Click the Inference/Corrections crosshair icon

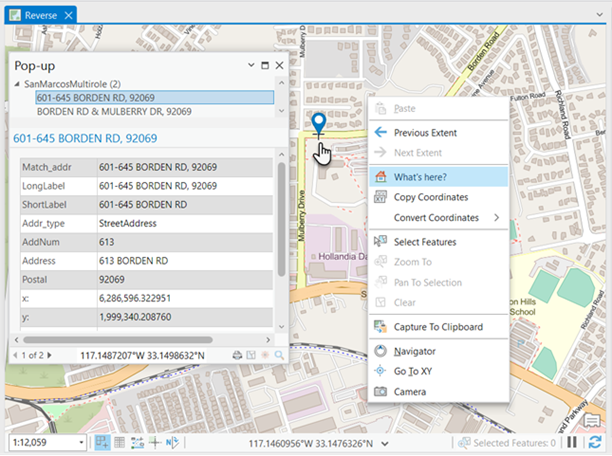pyautogui.click(x=154, y=442)
